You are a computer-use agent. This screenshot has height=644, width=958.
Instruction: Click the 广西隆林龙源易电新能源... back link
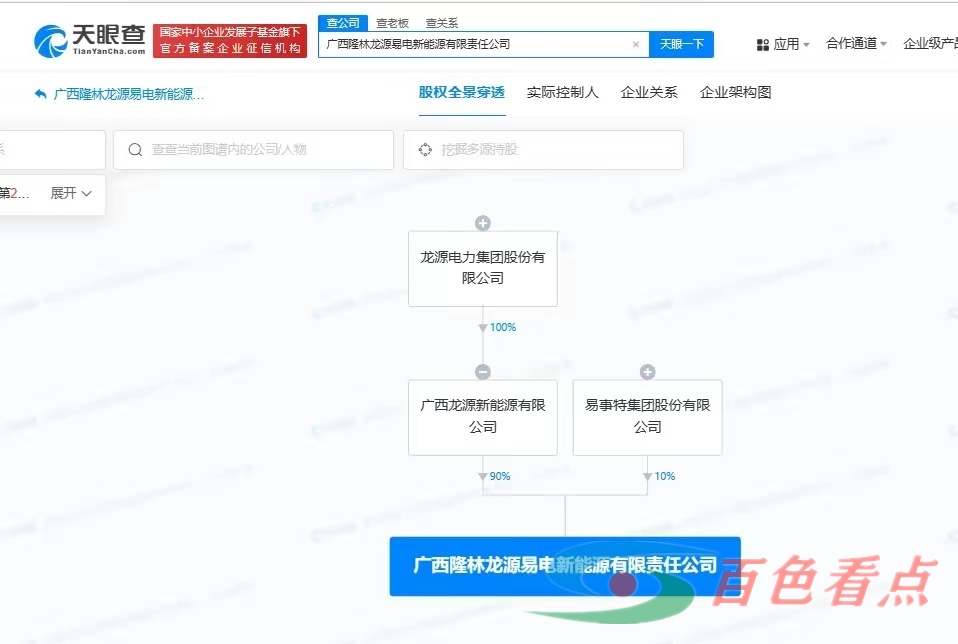coord(129,94)
